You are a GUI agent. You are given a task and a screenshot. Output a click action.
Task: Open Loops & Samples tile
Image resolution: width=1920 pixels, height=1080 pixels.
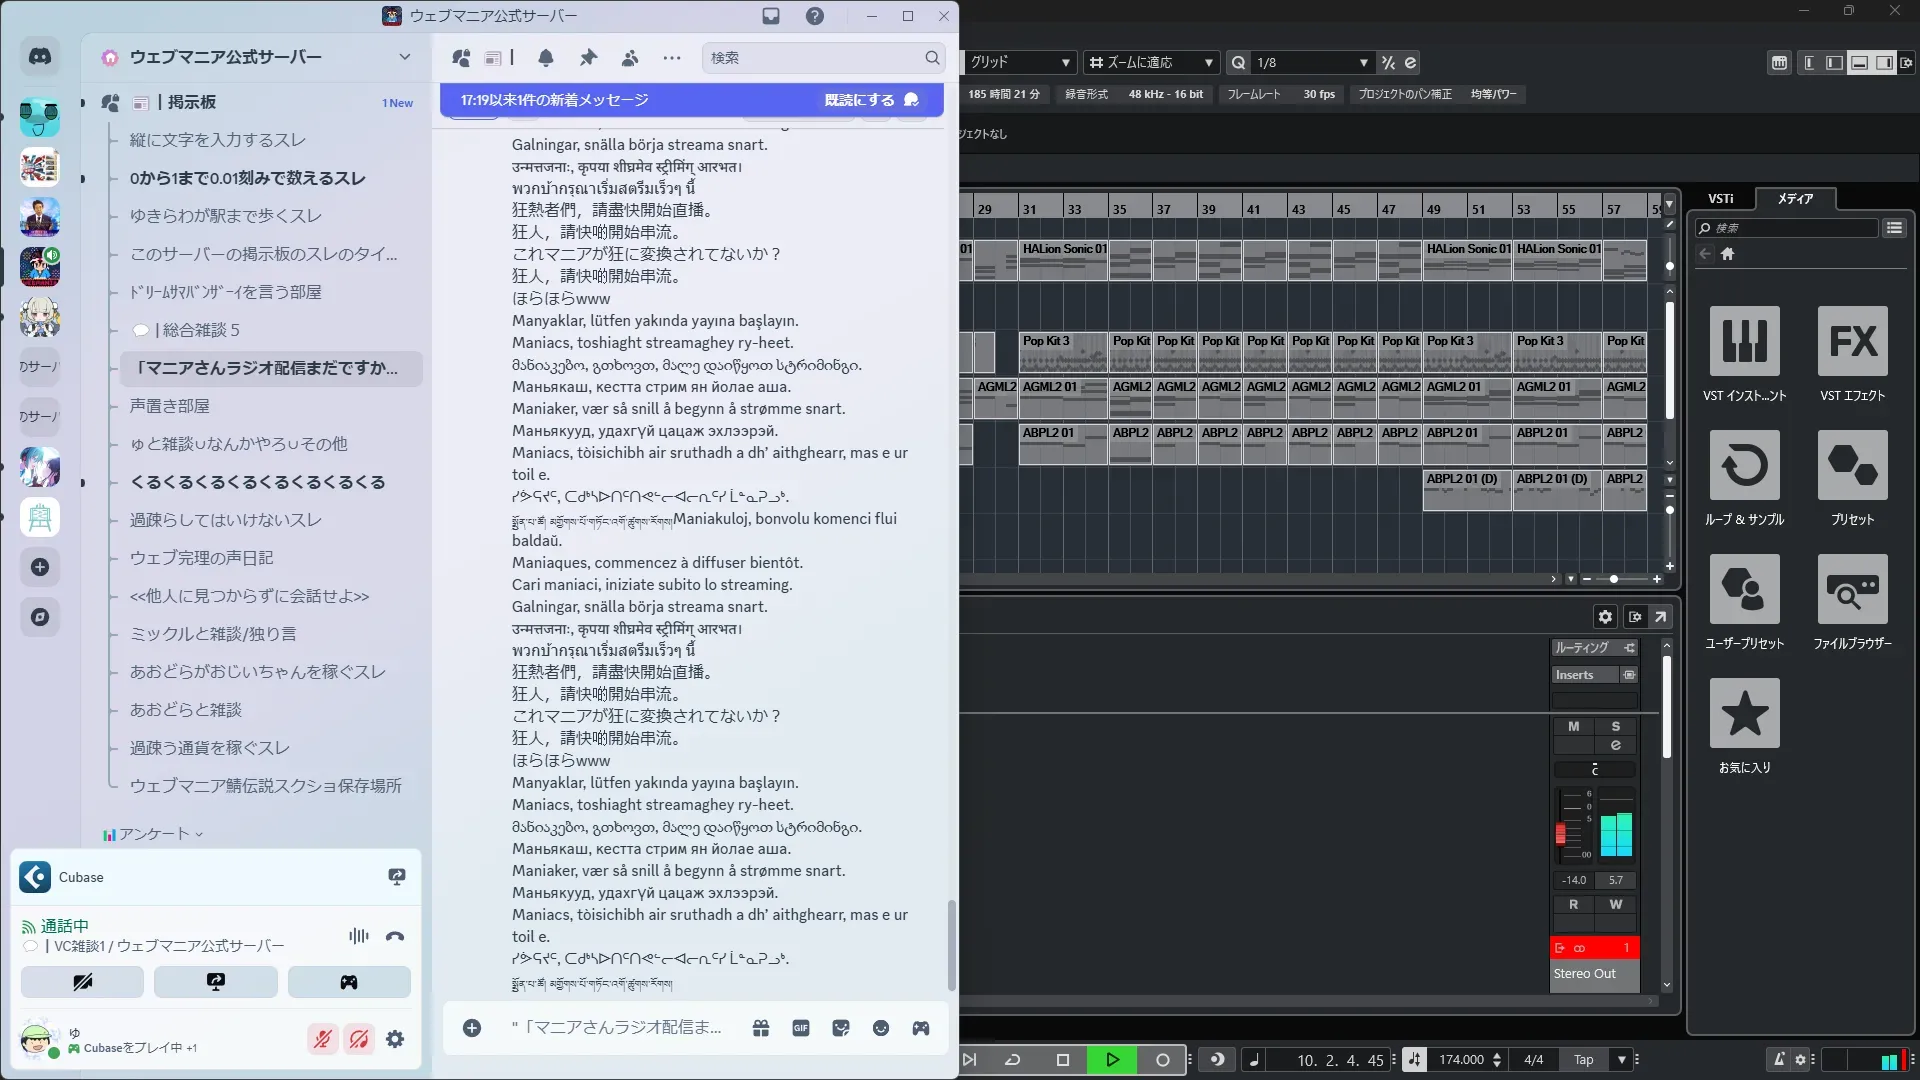(1744, 466)
